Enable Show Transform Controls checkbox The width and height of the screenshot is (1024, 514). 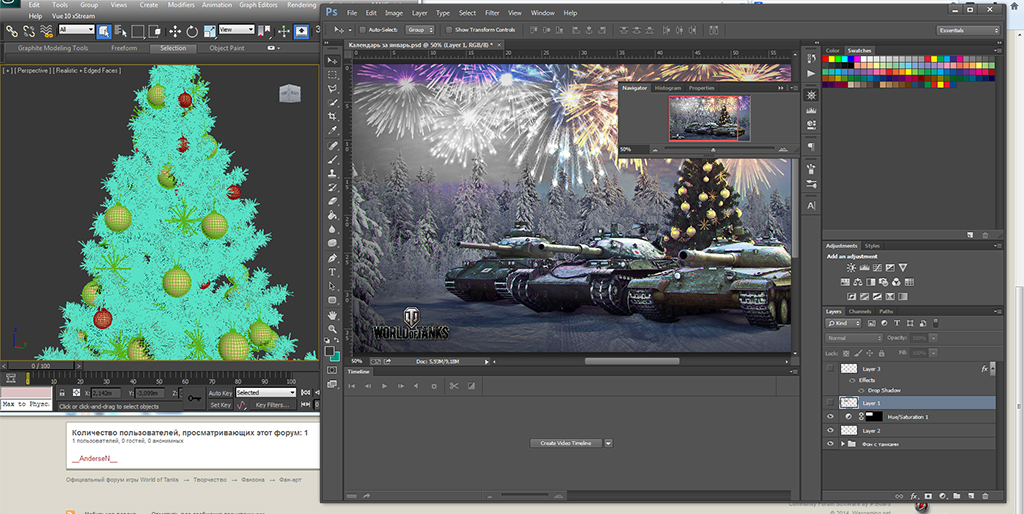[449, 30]
